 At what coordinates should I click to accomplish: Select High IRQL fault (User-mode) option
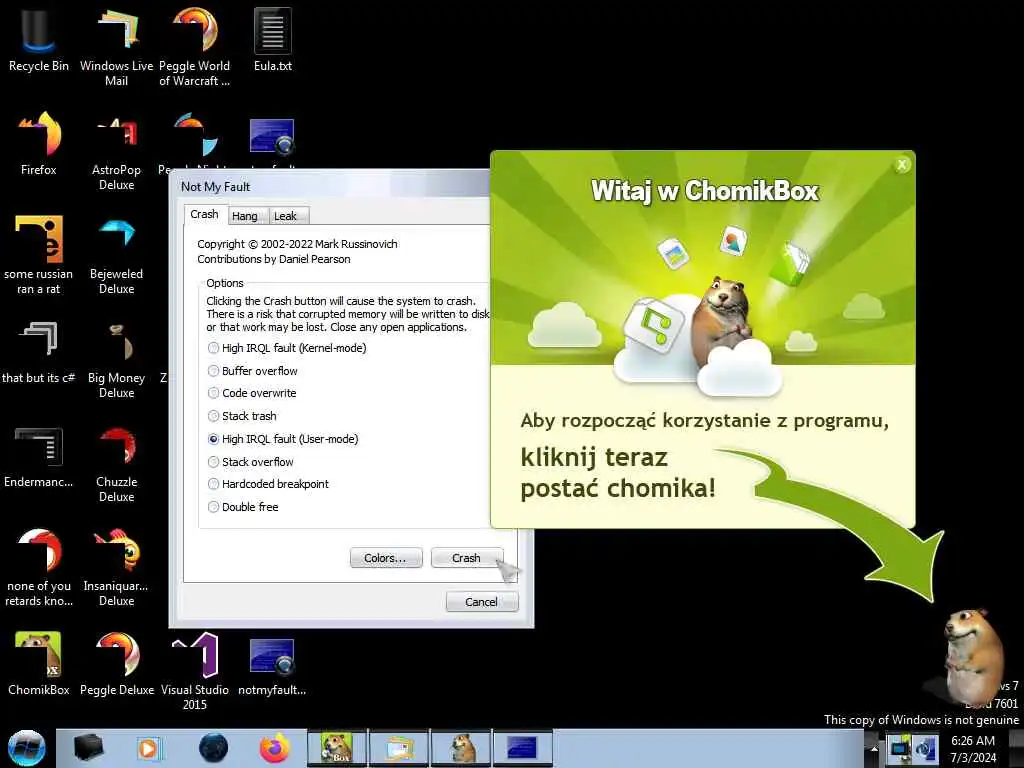(283, 439)
